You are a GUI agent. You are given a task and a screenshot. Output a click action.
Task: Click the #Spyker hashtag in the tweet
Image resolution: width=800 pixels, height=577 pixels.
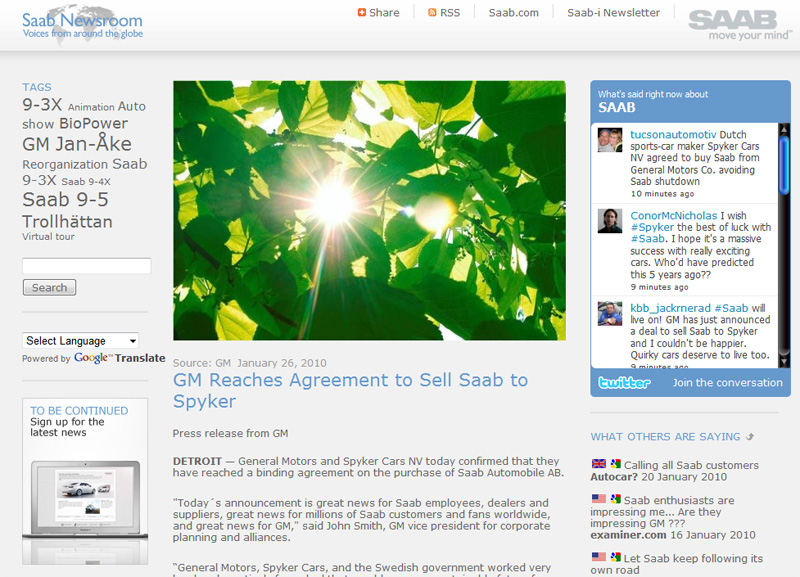coord(652,227)
